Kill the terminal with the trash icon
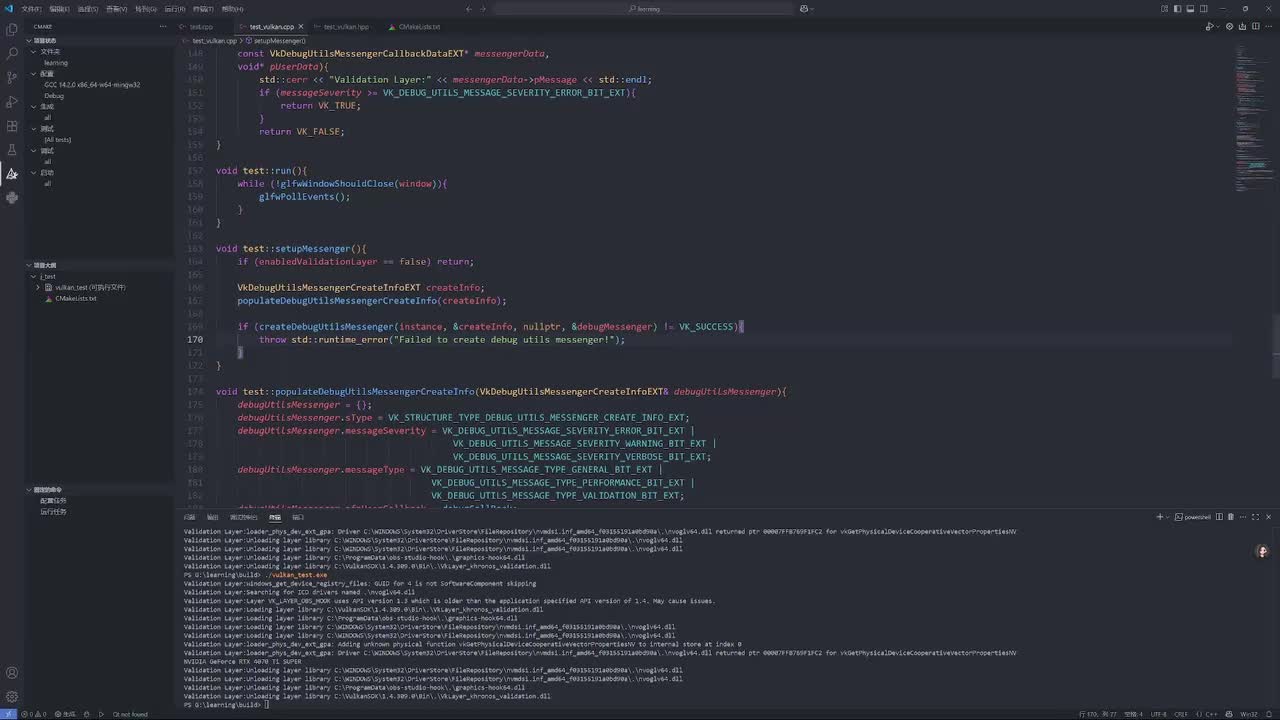 [x=1231, y=517]
